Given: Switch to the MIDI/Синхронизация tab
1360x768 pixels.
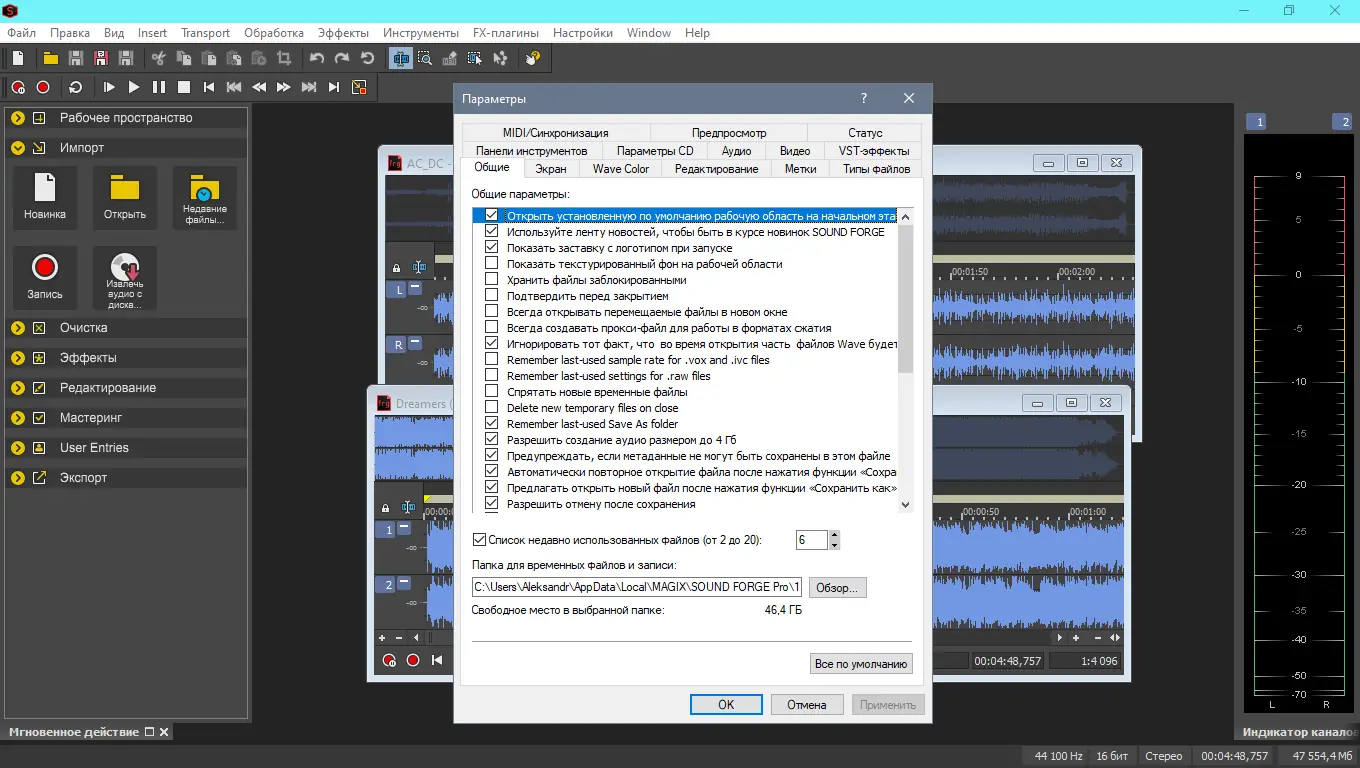Looking at the screenshot, I should 555,133.
